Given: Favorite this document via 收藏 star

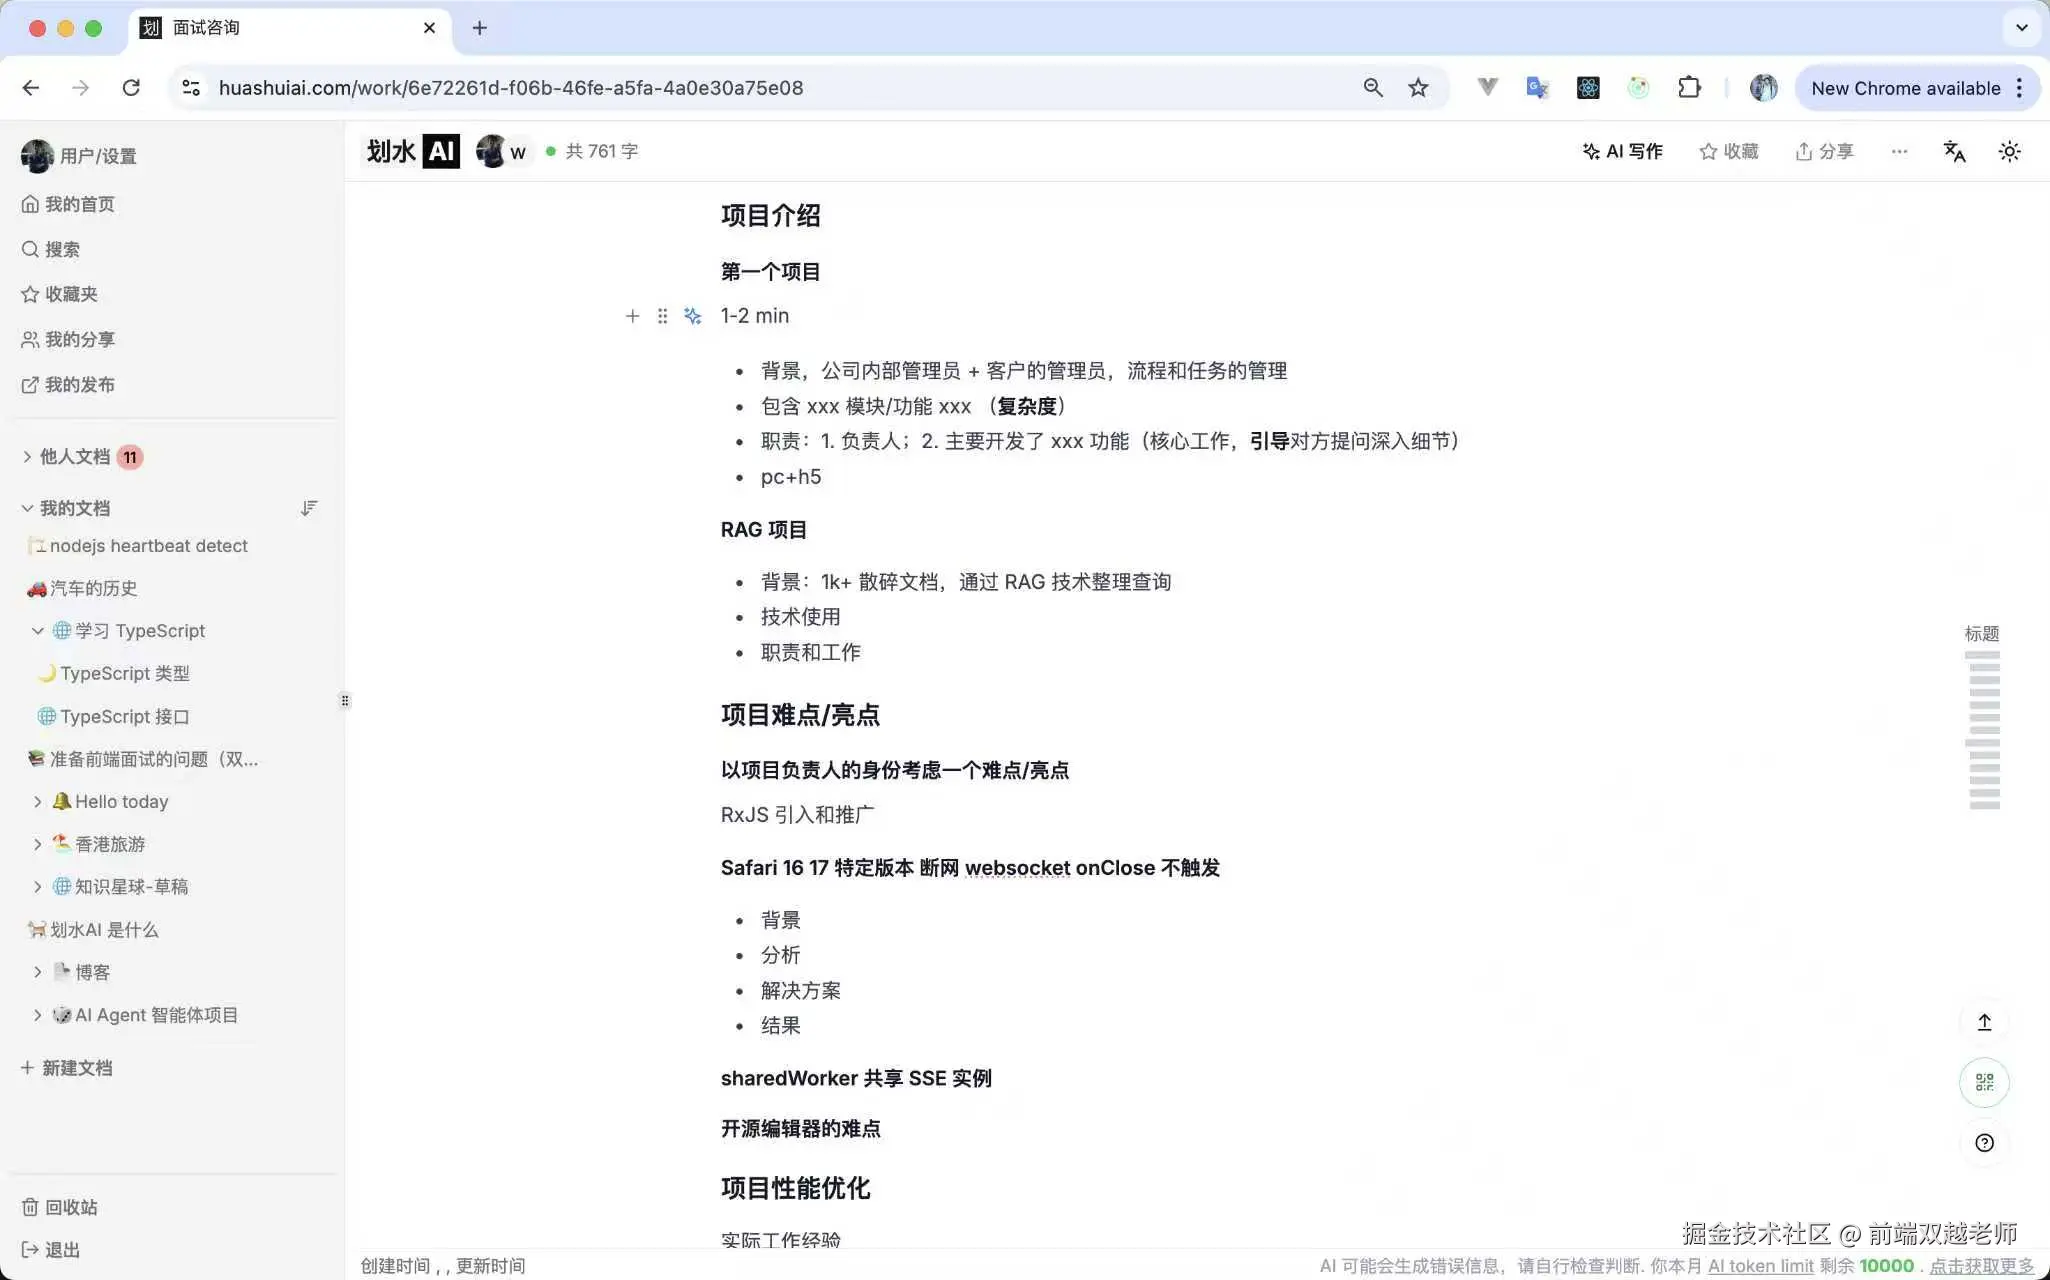Looking at the screenshot, I should [x=1728, y=151].
